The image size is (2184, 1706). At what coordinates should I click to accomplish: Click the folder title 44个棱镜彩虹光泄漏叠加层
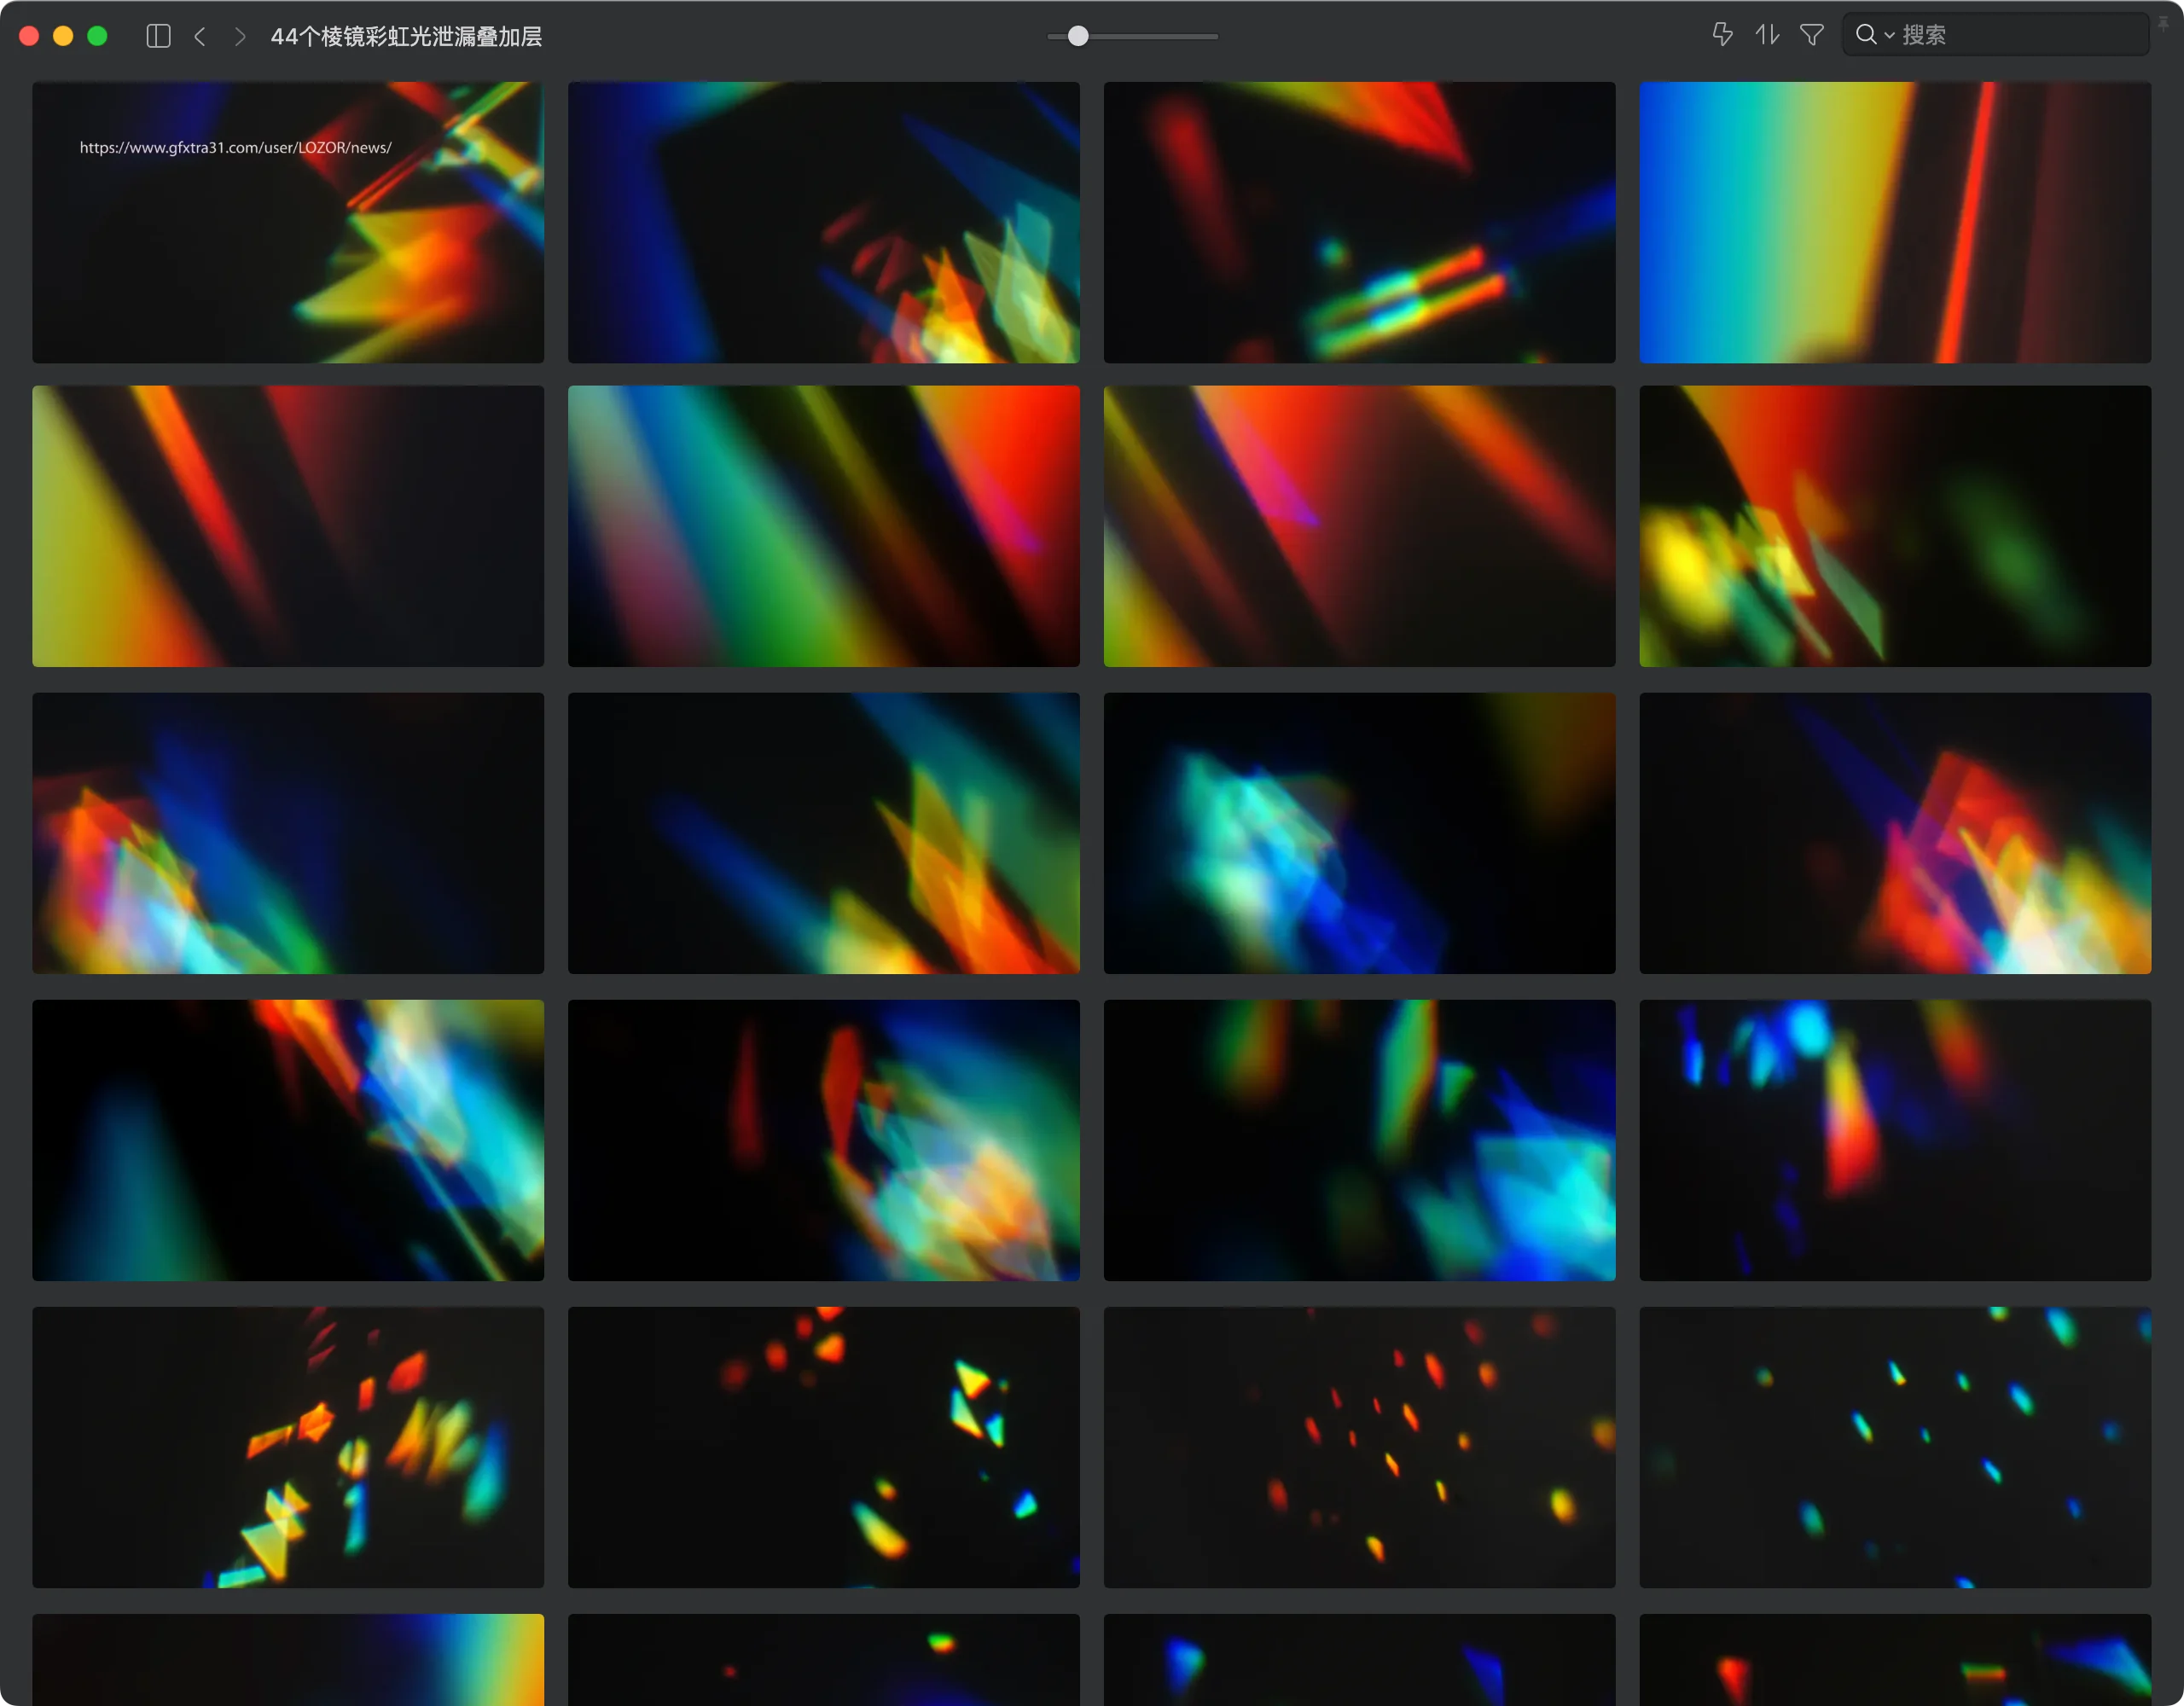406,36
